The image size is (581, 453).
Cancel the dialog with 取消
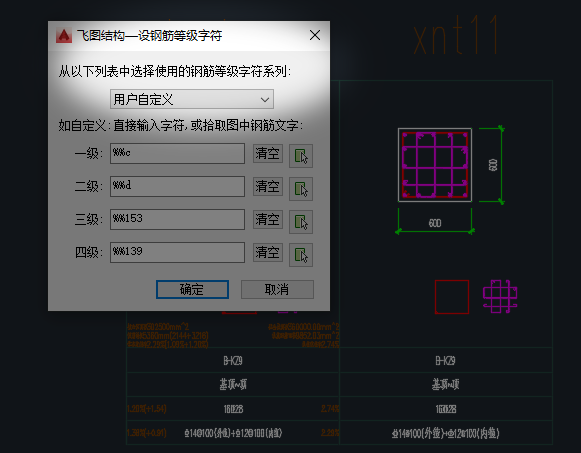(277, 289)
